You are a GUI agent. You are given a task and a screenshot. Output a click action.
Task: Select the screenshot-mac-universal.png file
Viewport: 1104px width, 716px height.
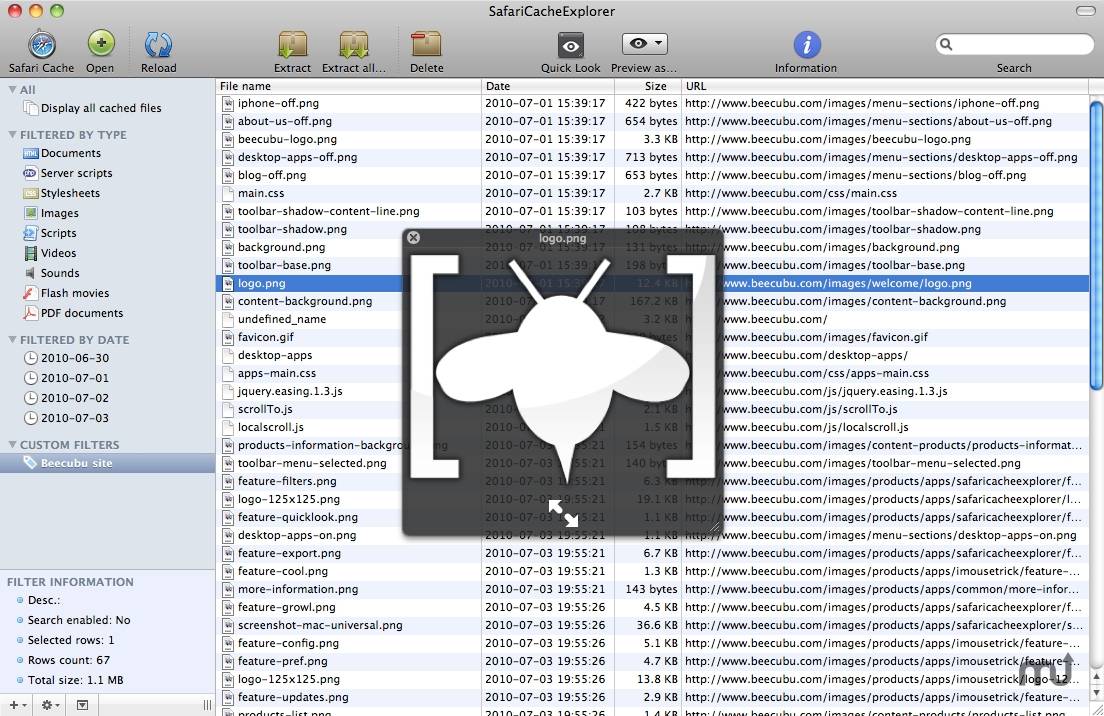pos(320,625)
